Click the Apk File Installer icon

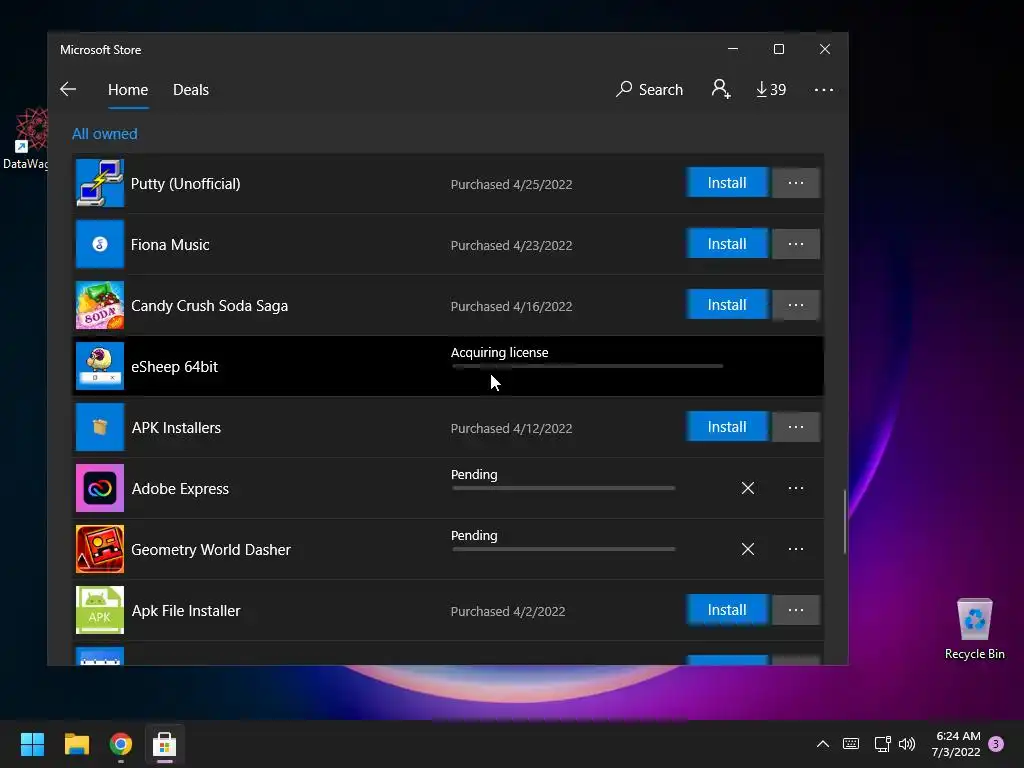click(100, 610)
